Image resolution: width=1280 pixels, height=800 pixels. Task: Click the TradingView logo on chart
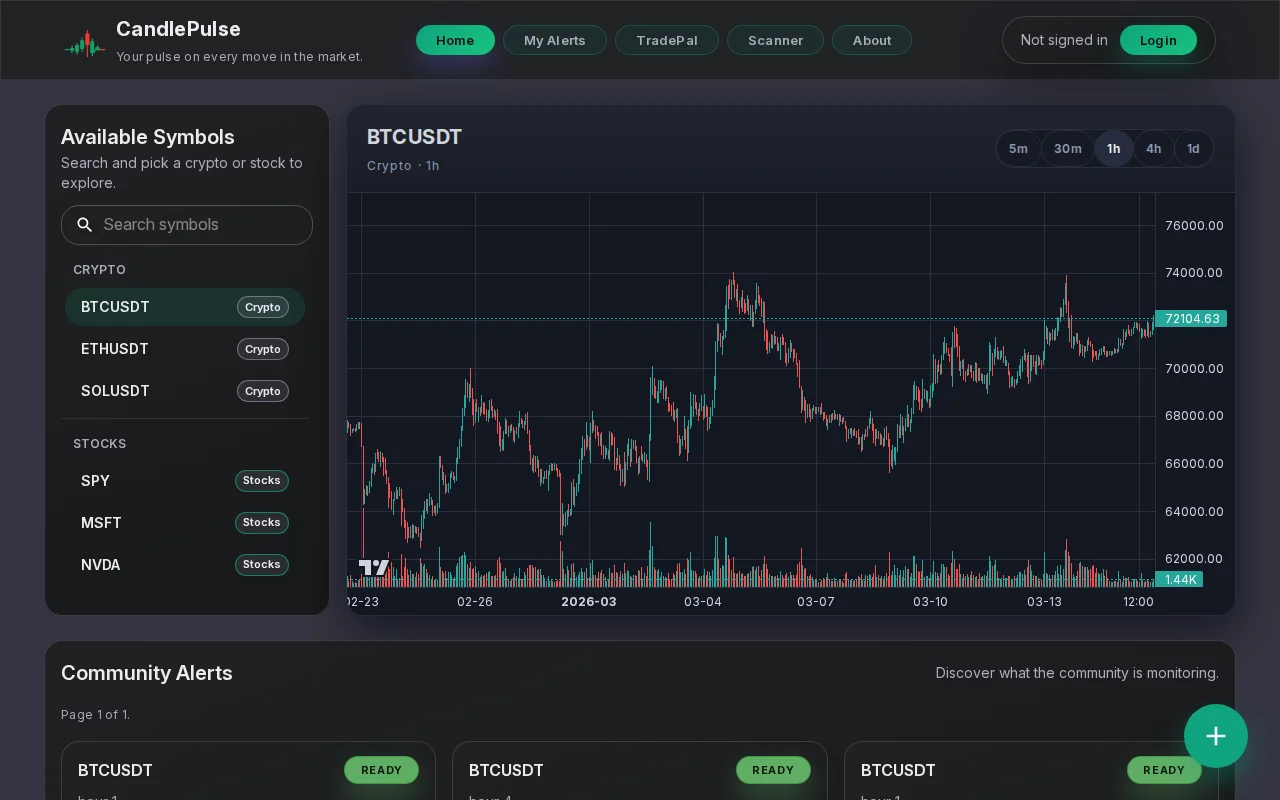coord(374,567)
